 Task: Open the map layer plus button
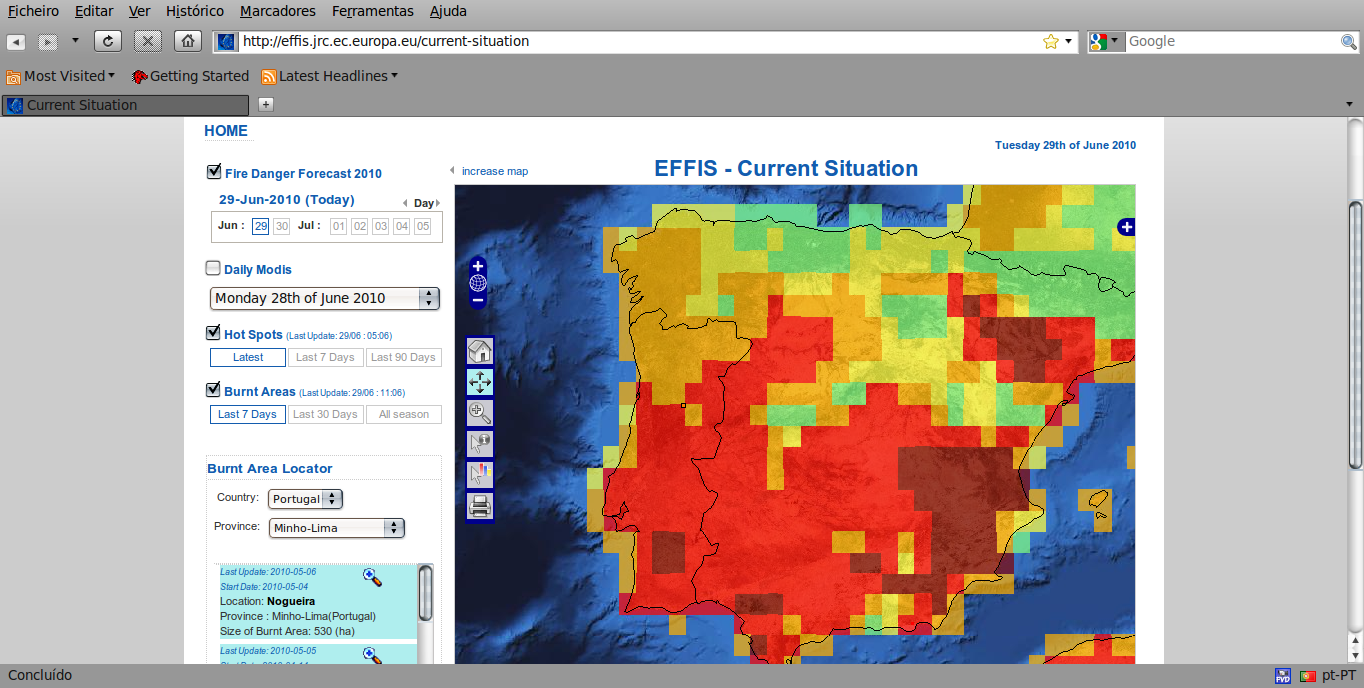[x=1126, y=227]
